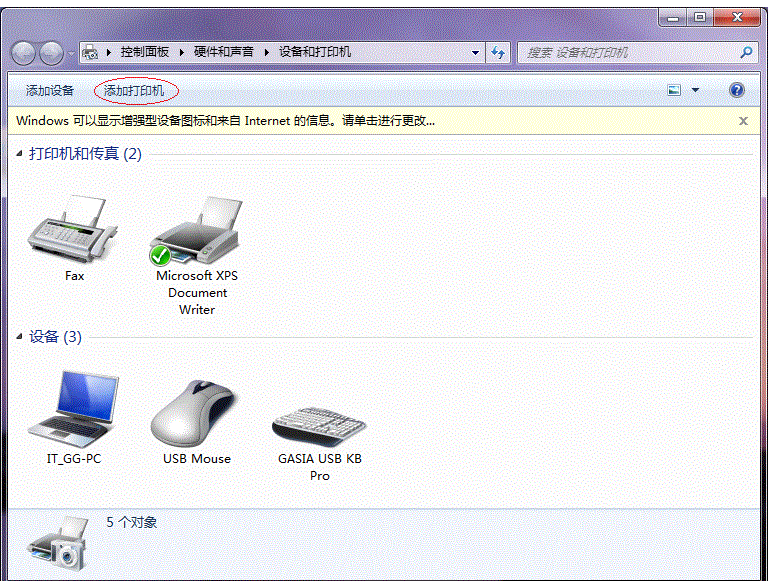Click the 添加打印机 button

pos(135,91)
